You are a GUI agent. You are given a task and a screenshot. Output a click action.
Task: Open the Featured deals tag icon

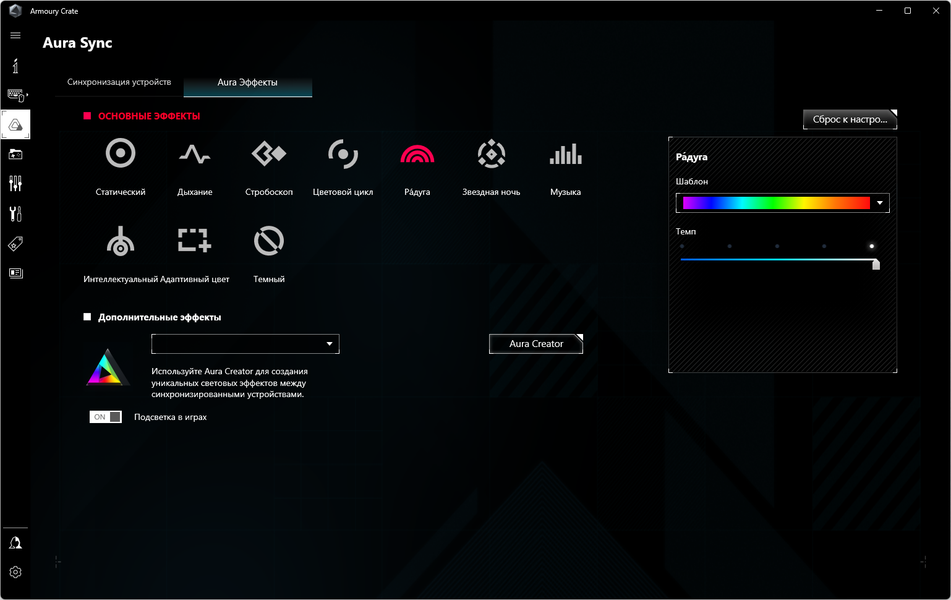point(15,244)
